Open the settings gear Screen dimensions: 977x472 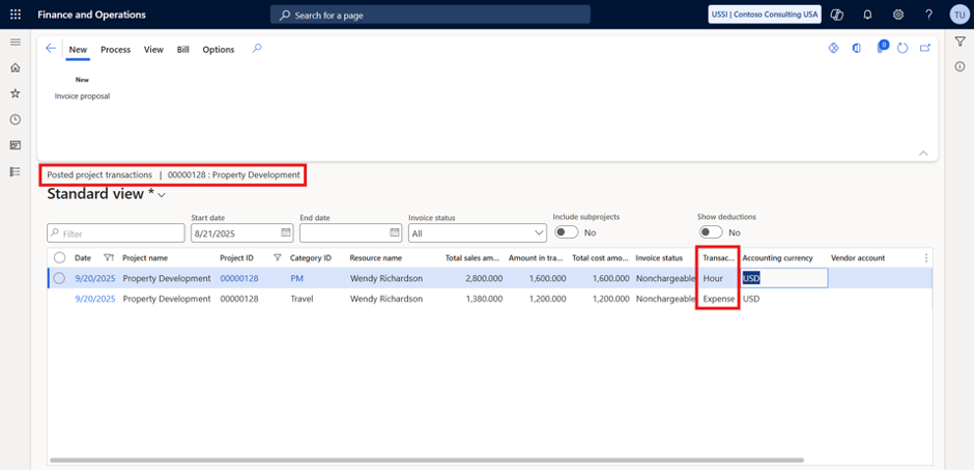point(898,14)
